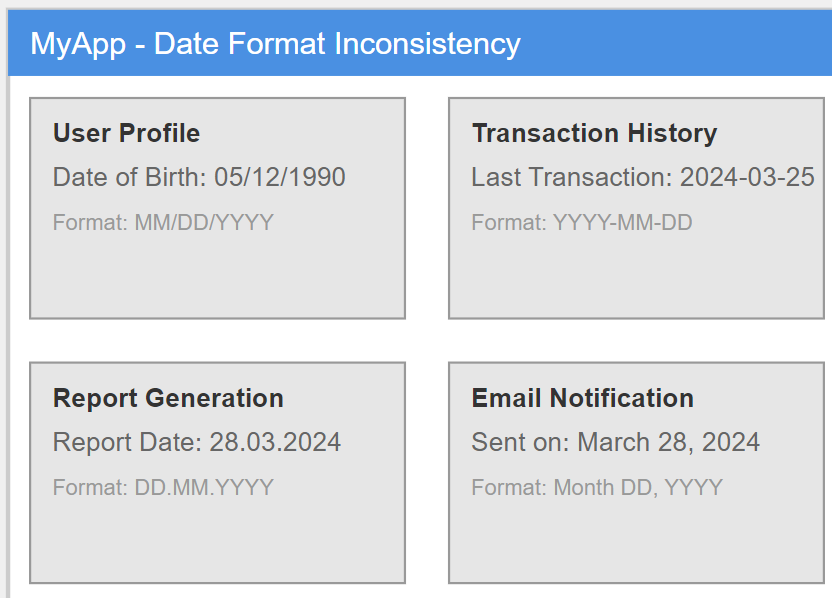
Task: Click the MyApp - Date Format Inconsistency title
Action: pos(275,44)
